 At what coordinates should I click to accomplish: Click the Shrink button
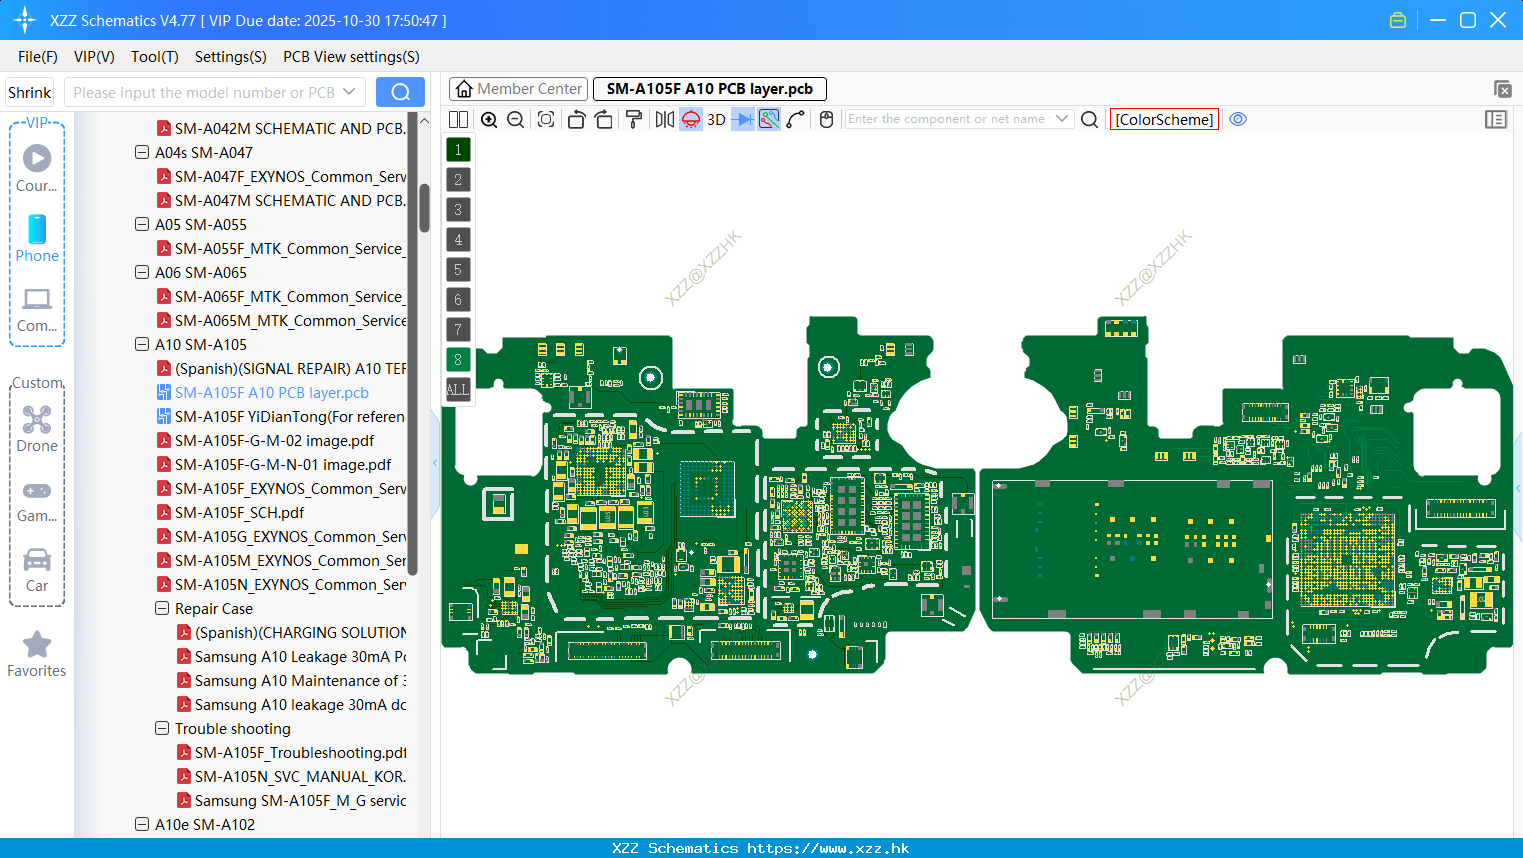[29, 92]
